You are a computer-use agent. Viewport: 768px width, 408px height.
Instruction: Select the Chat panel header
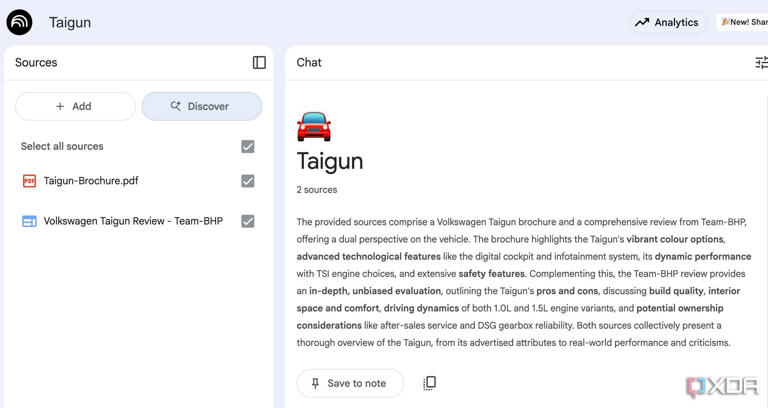pos(309,63)
